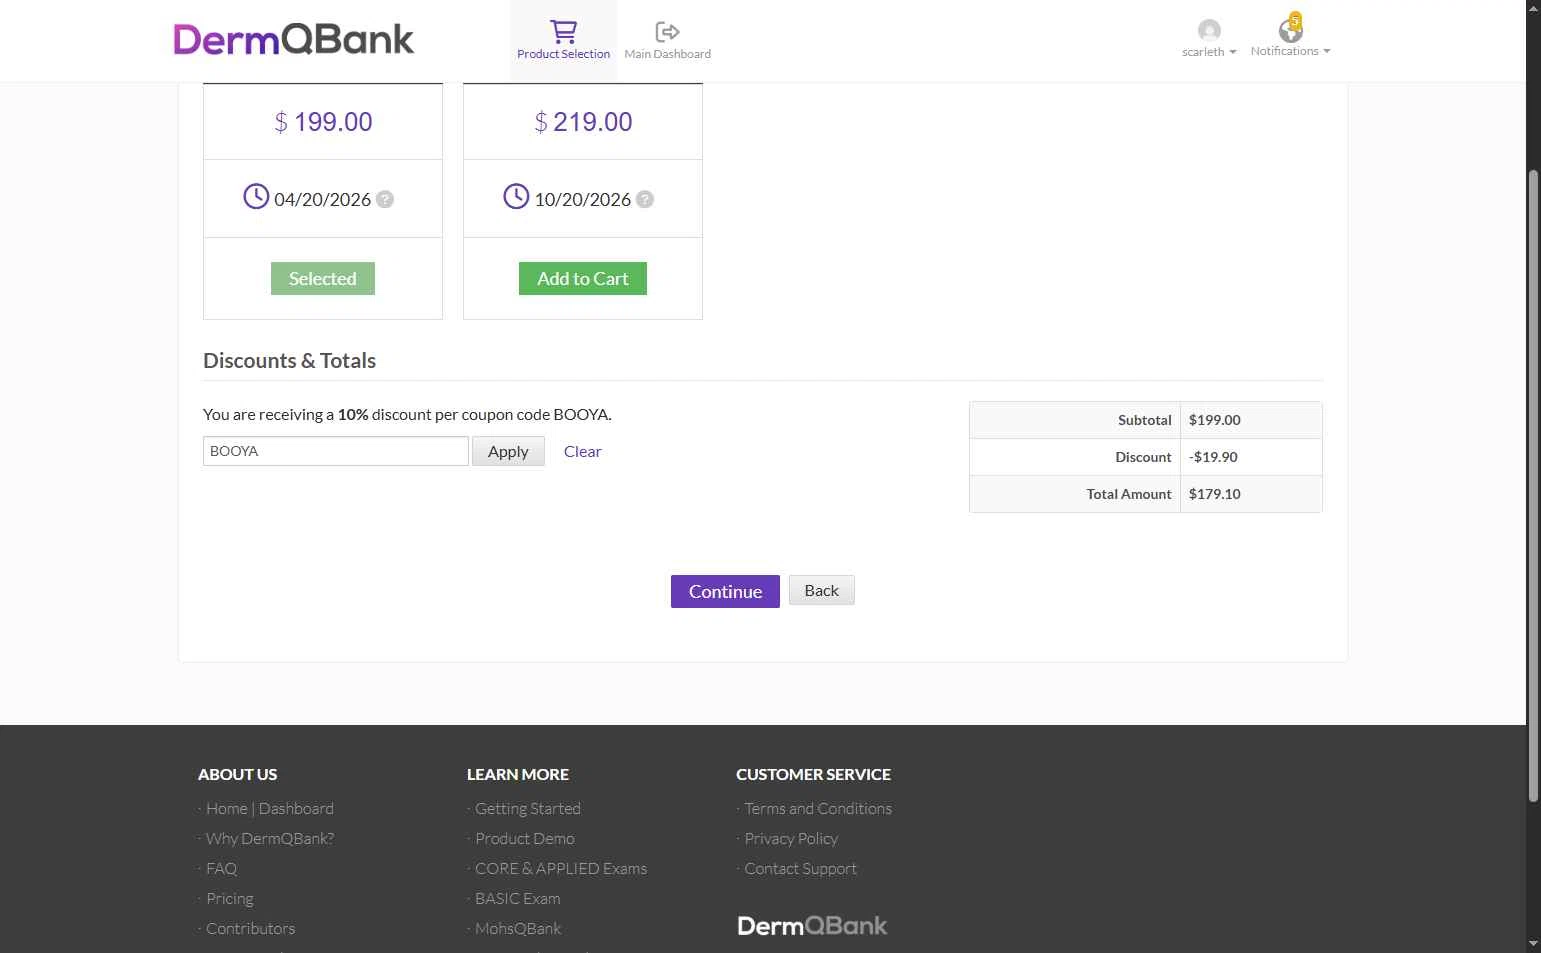Click the DermQBank header logo

pyautogui.click(x=293, y=39)
